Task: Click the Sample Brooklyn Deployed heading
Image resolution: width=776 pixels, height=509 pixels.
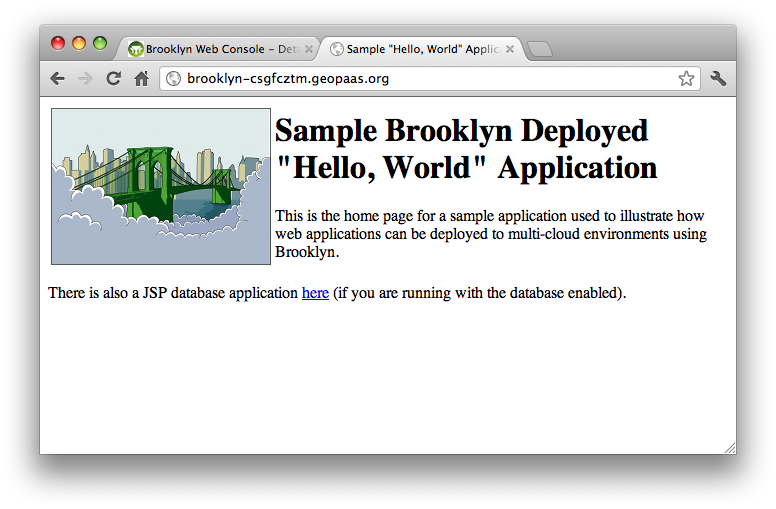Action: click(x=465, y=149)
